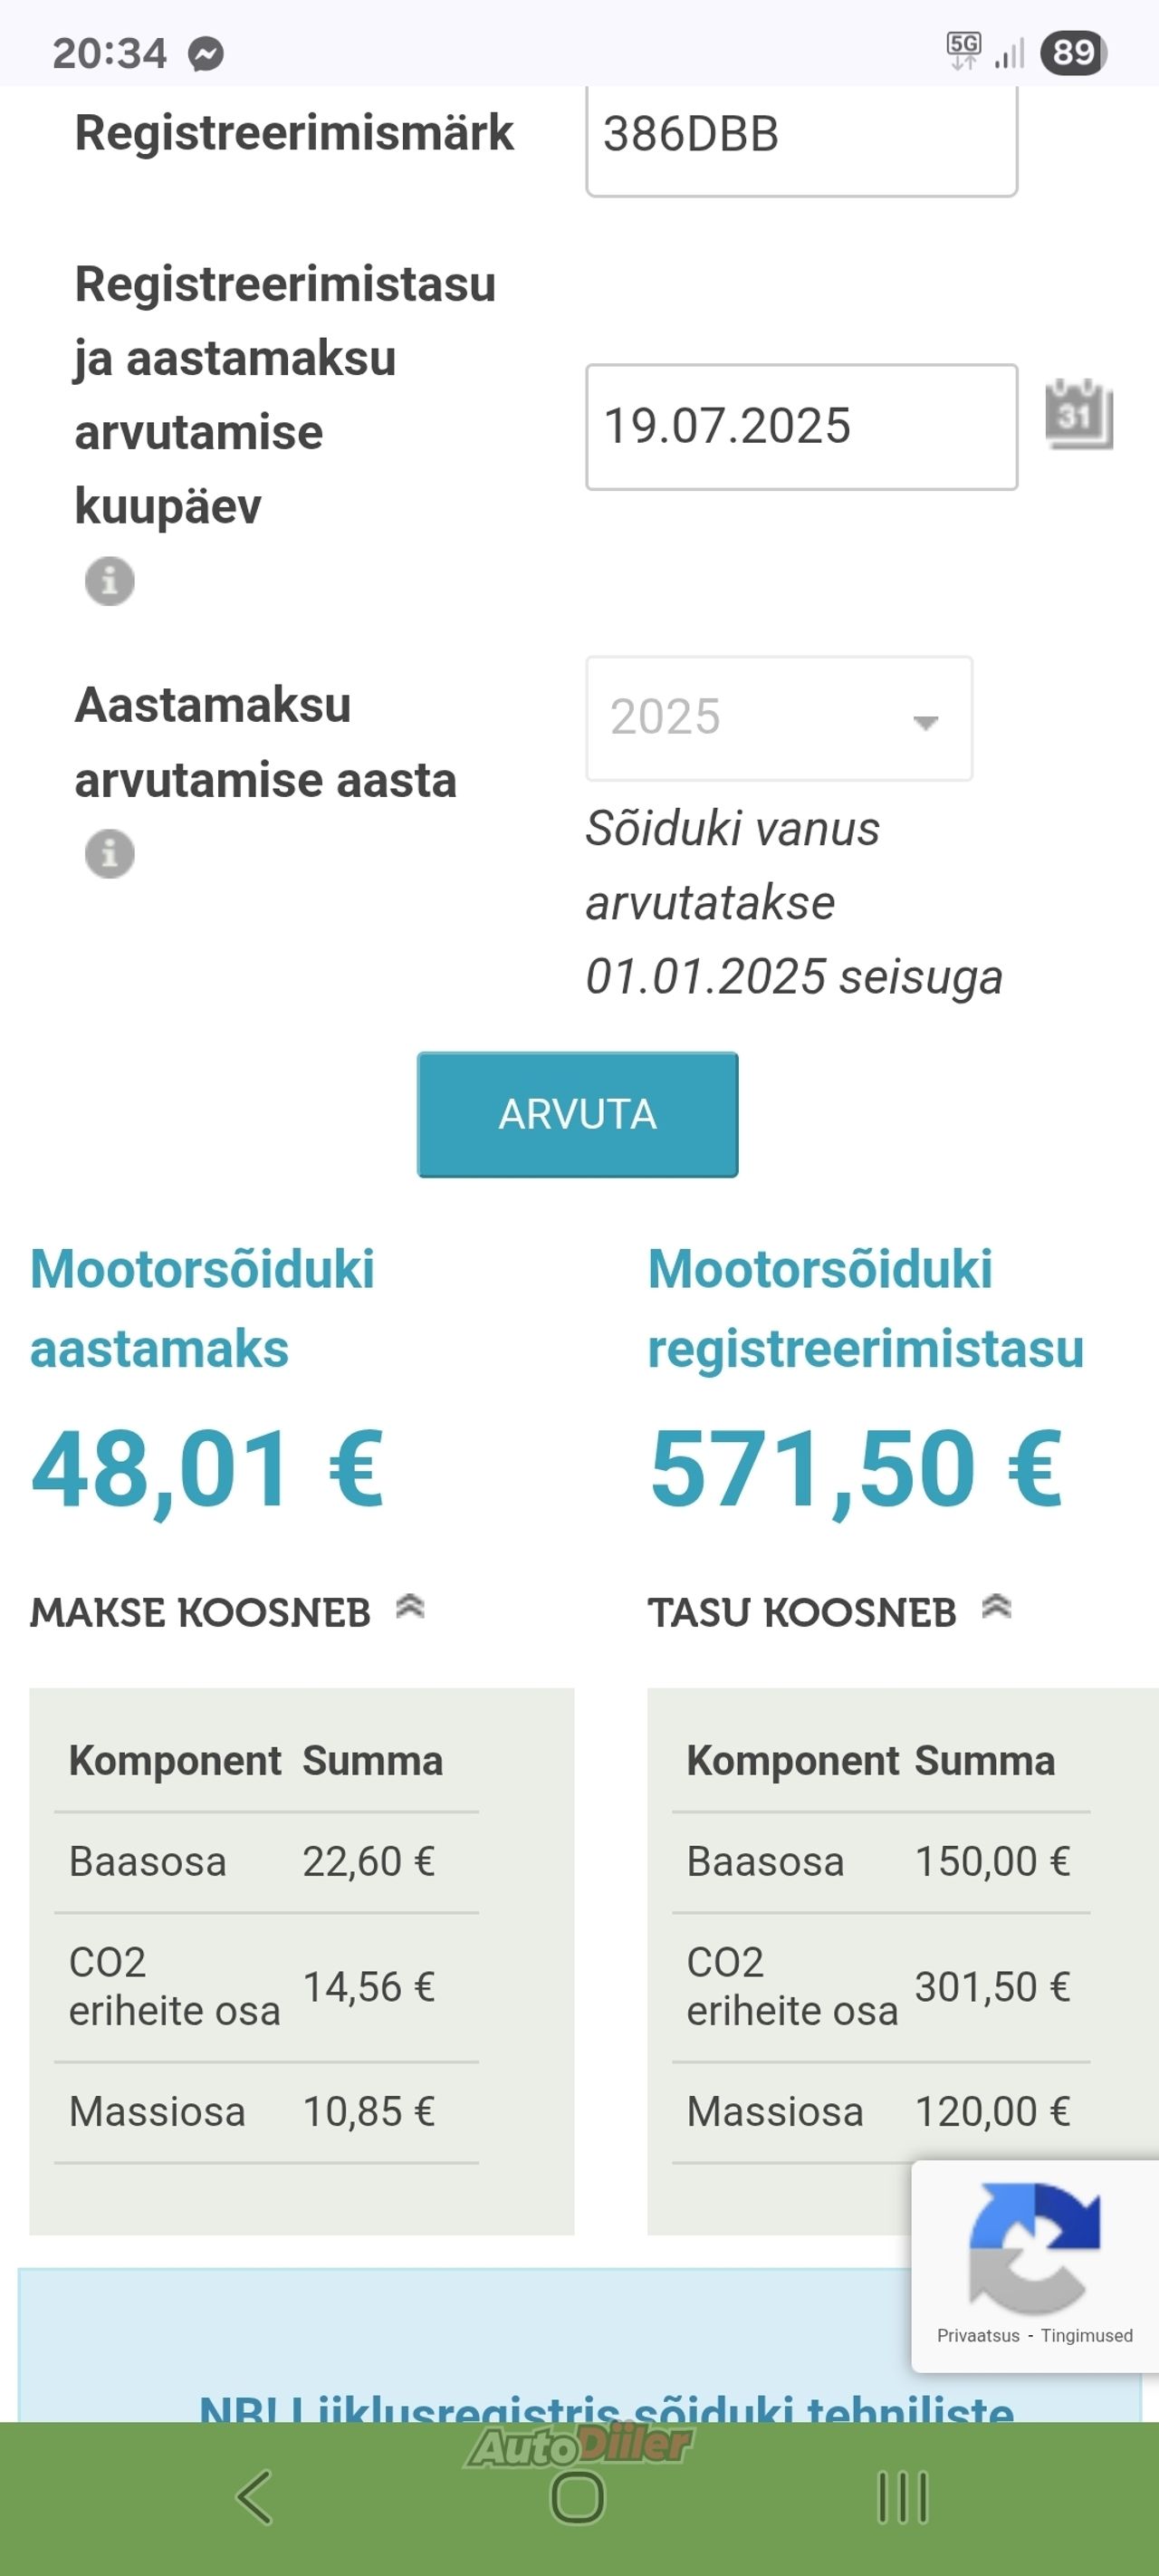Tap the reCAPTCHA badge logo
The image size is (1159, 2576).
pos(1034,2249)
